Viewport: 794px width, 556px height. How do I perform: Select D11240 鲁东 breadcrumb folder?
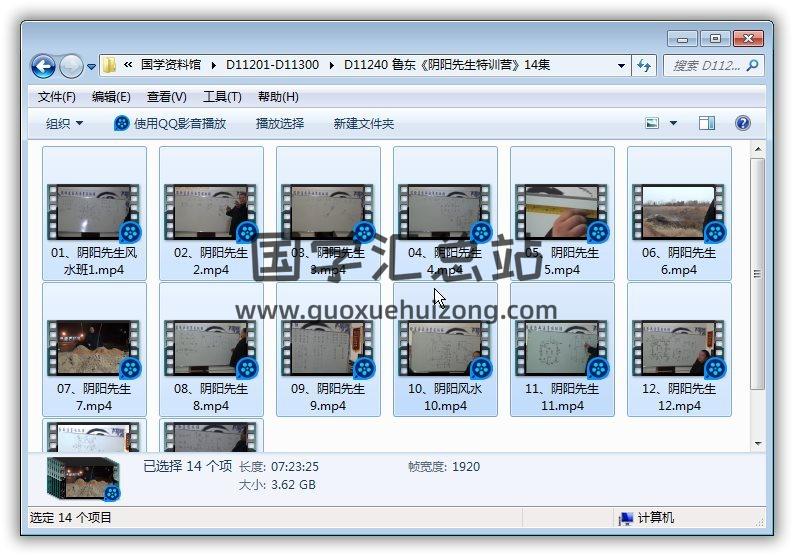(x=447, y=65)
